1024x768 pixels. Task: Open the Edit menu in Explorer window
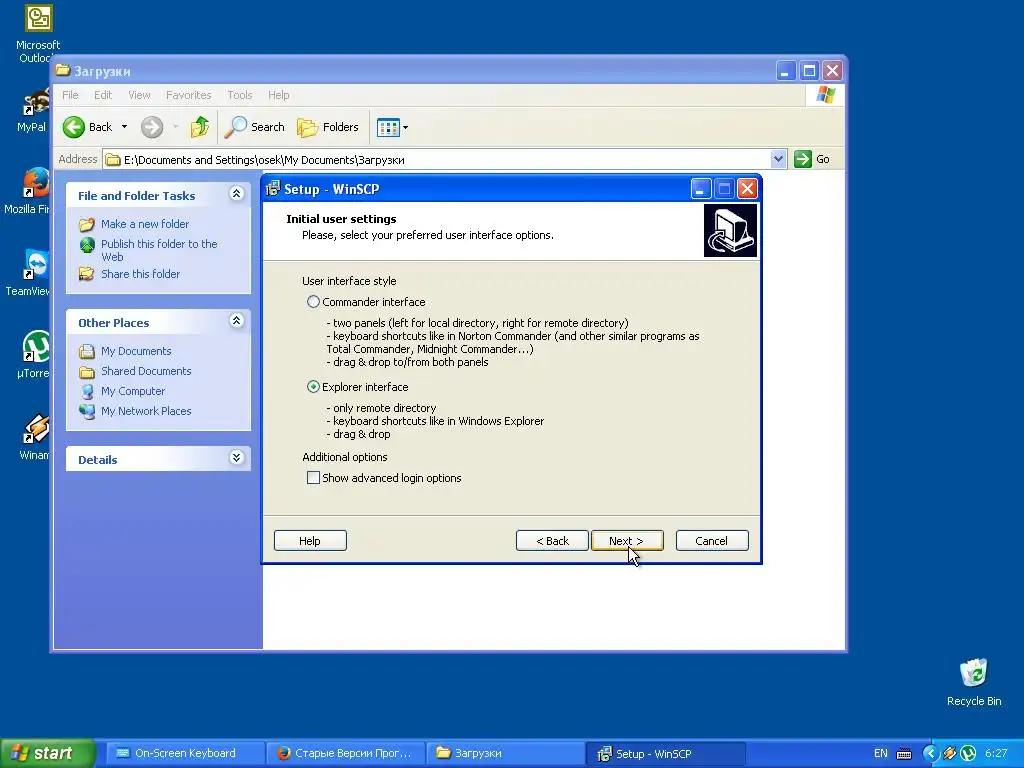pyautogui.click(x=103, y=95)
